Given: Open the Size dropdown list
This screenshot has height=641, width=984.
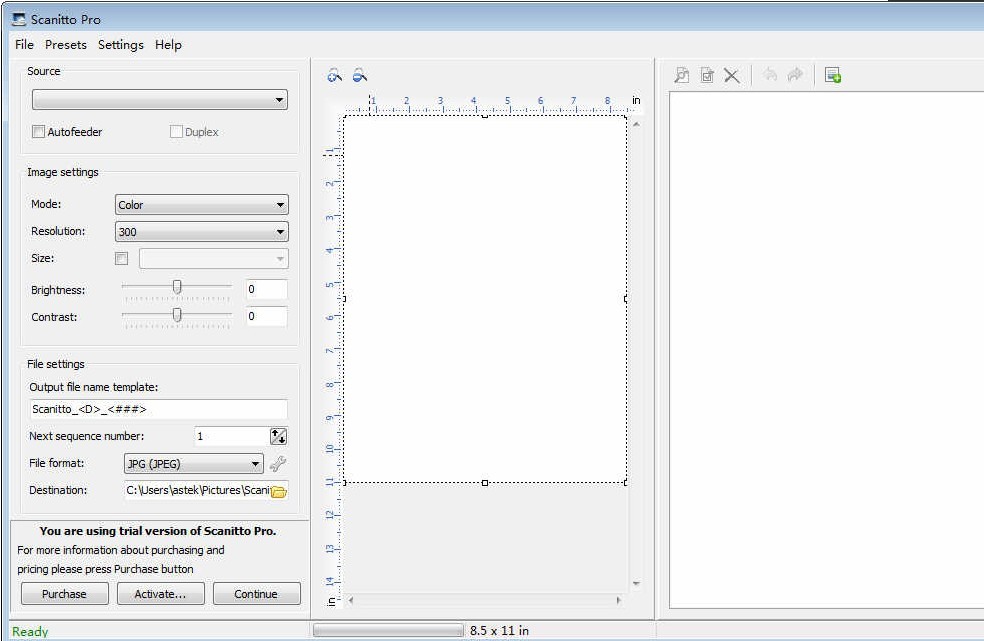Looking at the screenshot, I should 214,259.
